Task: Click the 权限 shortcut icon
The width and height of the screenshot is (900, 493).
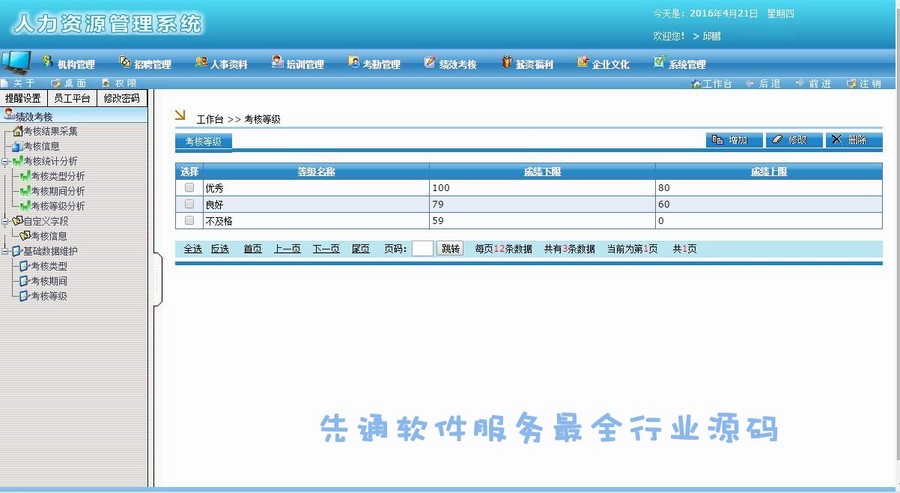Action: point(106,83)
